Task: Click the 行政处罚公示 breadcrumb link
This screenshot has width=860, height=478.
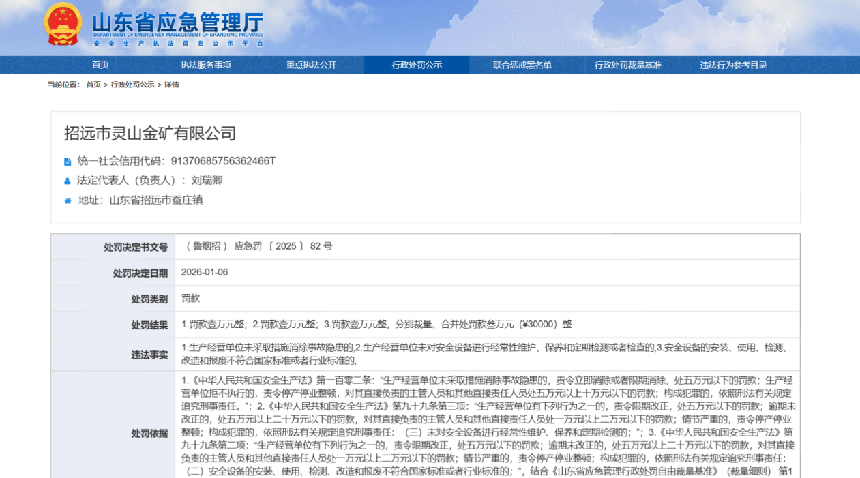Action: point(132,85)
